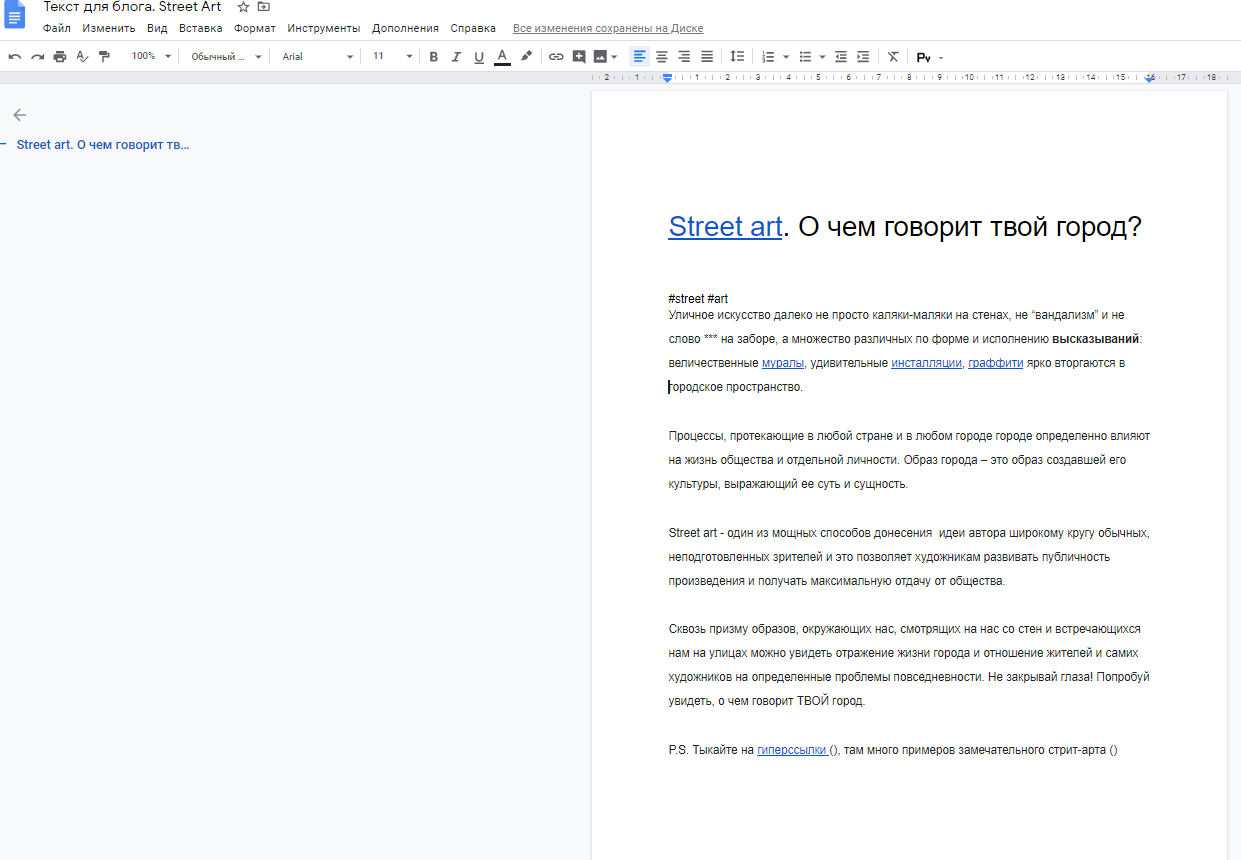Close the document outline with the back arrow
Image resolution: width=1241 pixels, height=860 pixels.
pyautogui.click(x=20, y=115)
